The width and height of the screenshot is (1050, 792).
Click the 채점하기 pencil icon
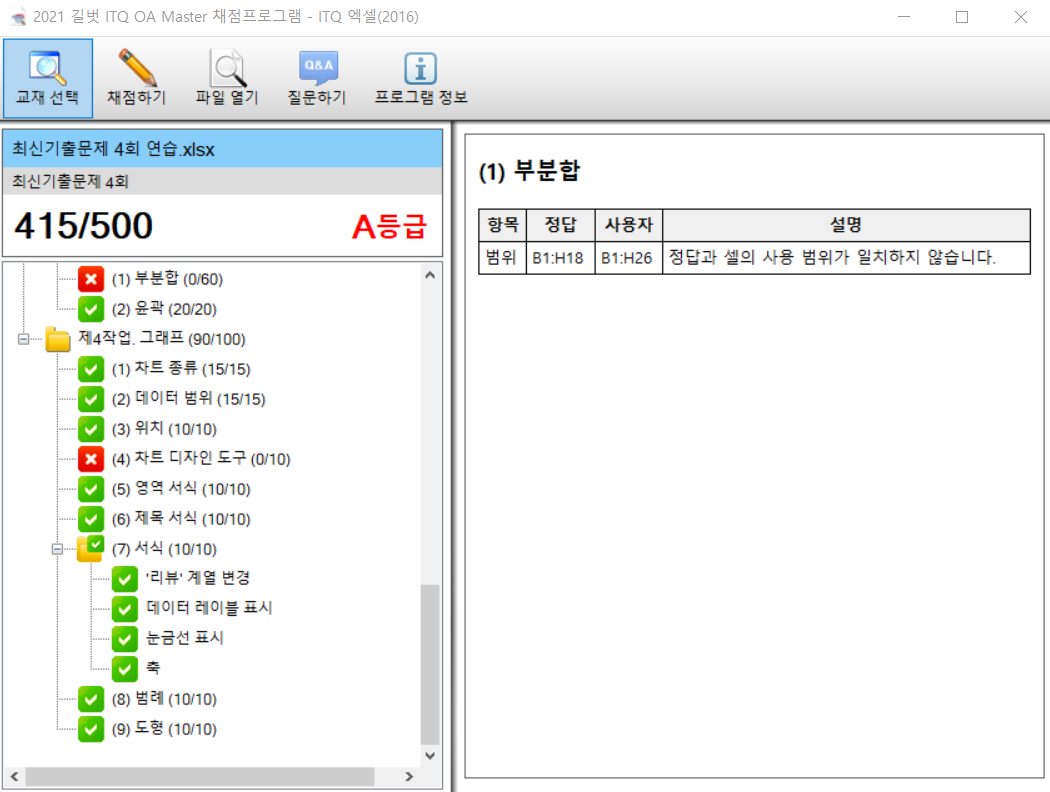136,68
